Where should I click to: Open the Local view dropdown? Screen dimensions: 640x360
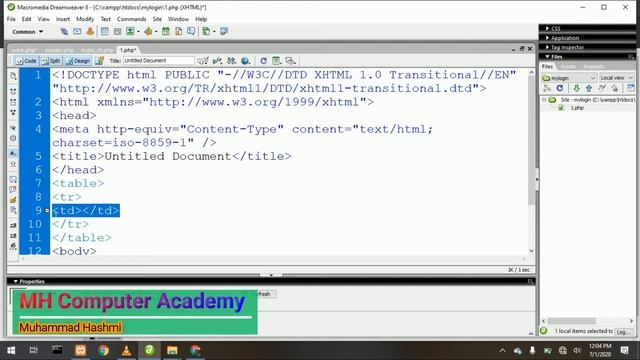point(616,78)
